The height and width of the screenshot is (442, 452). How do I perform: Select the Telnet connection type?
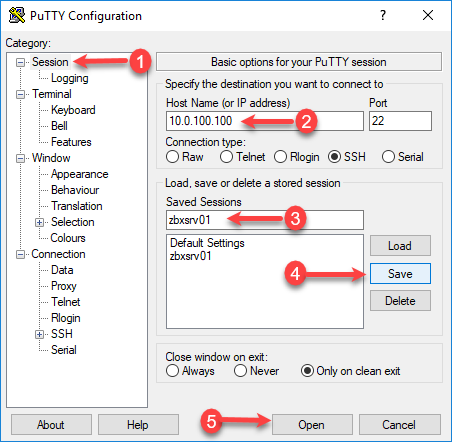[x=226, y=157]
